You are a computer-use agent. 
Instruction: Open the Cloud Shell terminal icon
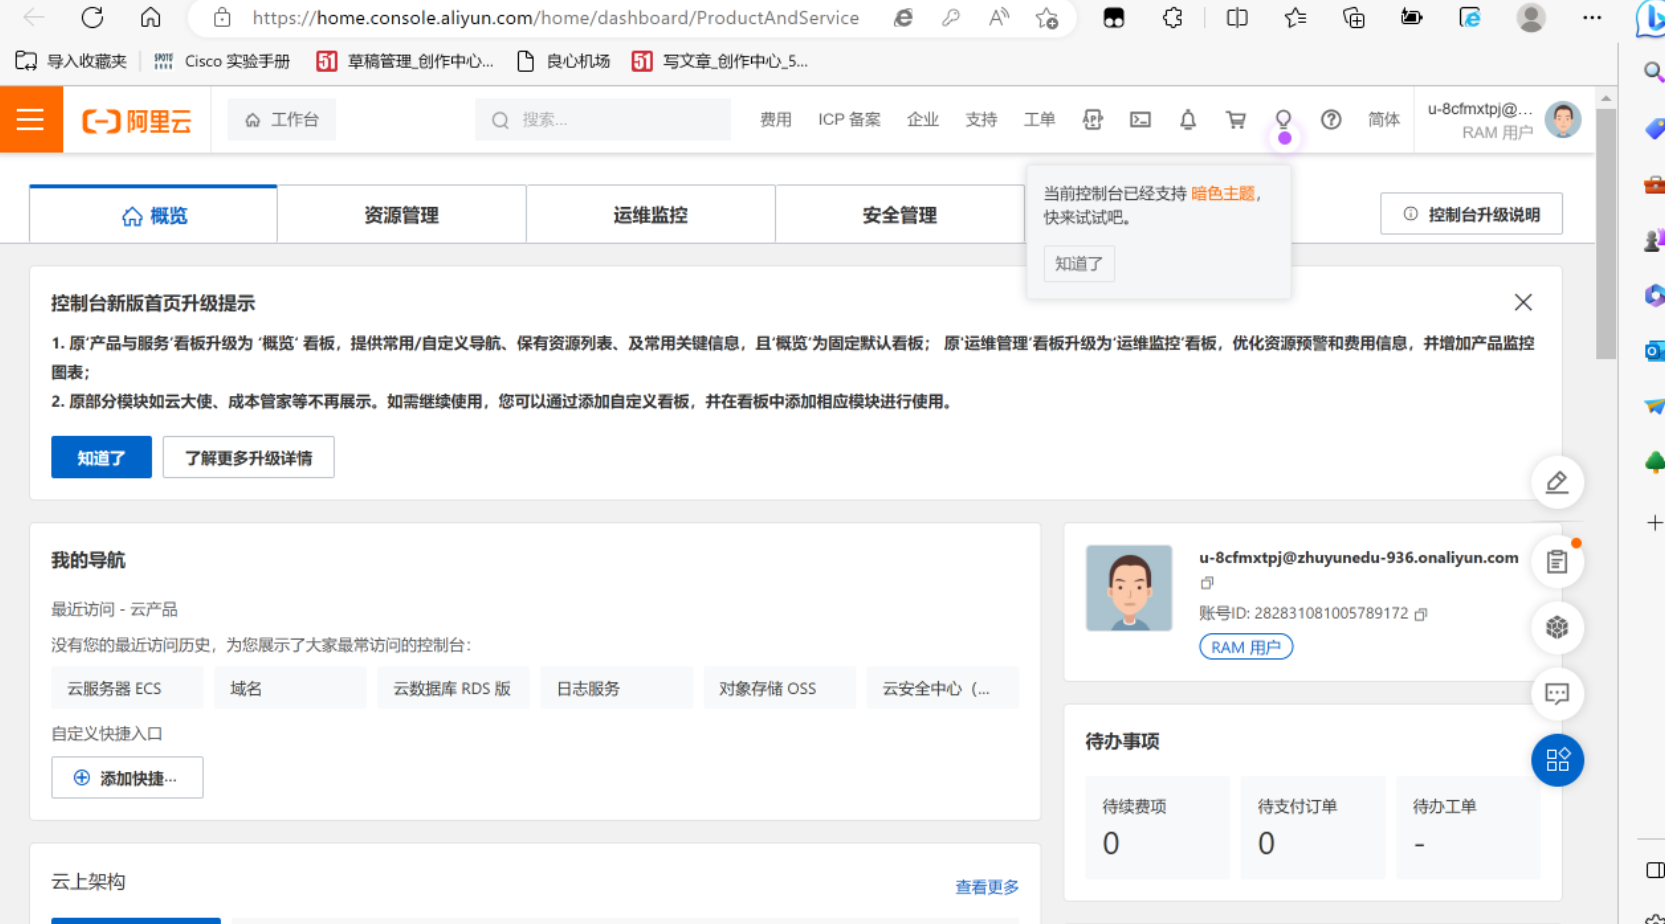[1140, 120]
